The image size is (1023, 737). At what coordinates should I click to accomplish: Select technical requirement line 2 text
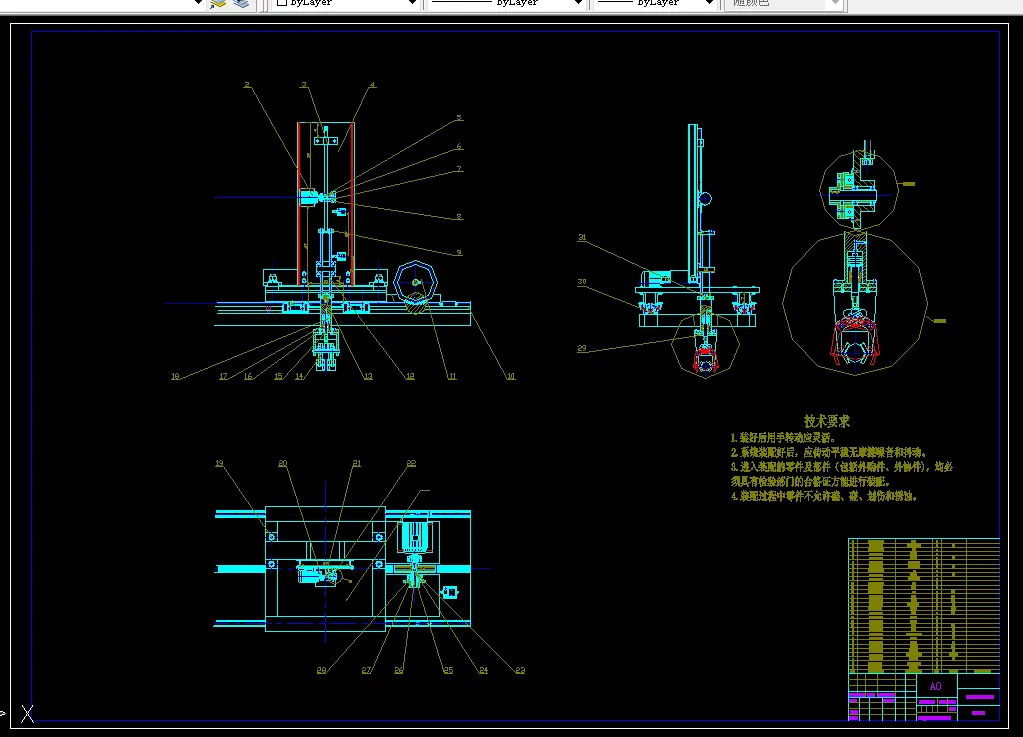click(828, 452)
